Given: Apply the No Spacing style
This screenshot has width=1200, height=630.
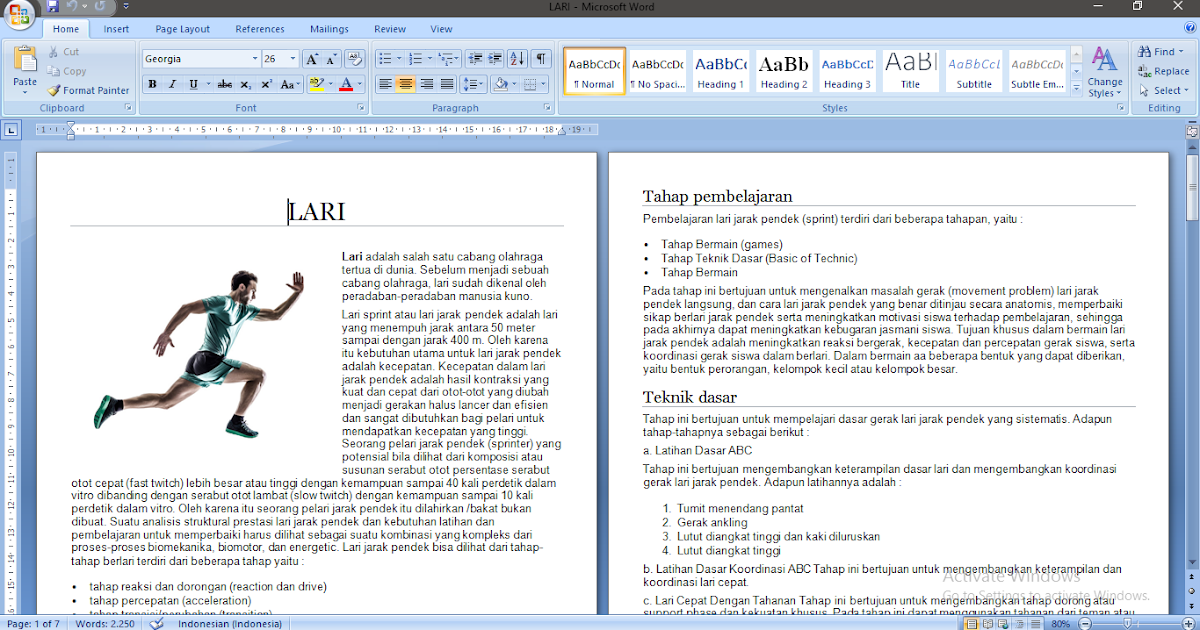Looking at the screenshot, I should [657, 70].
